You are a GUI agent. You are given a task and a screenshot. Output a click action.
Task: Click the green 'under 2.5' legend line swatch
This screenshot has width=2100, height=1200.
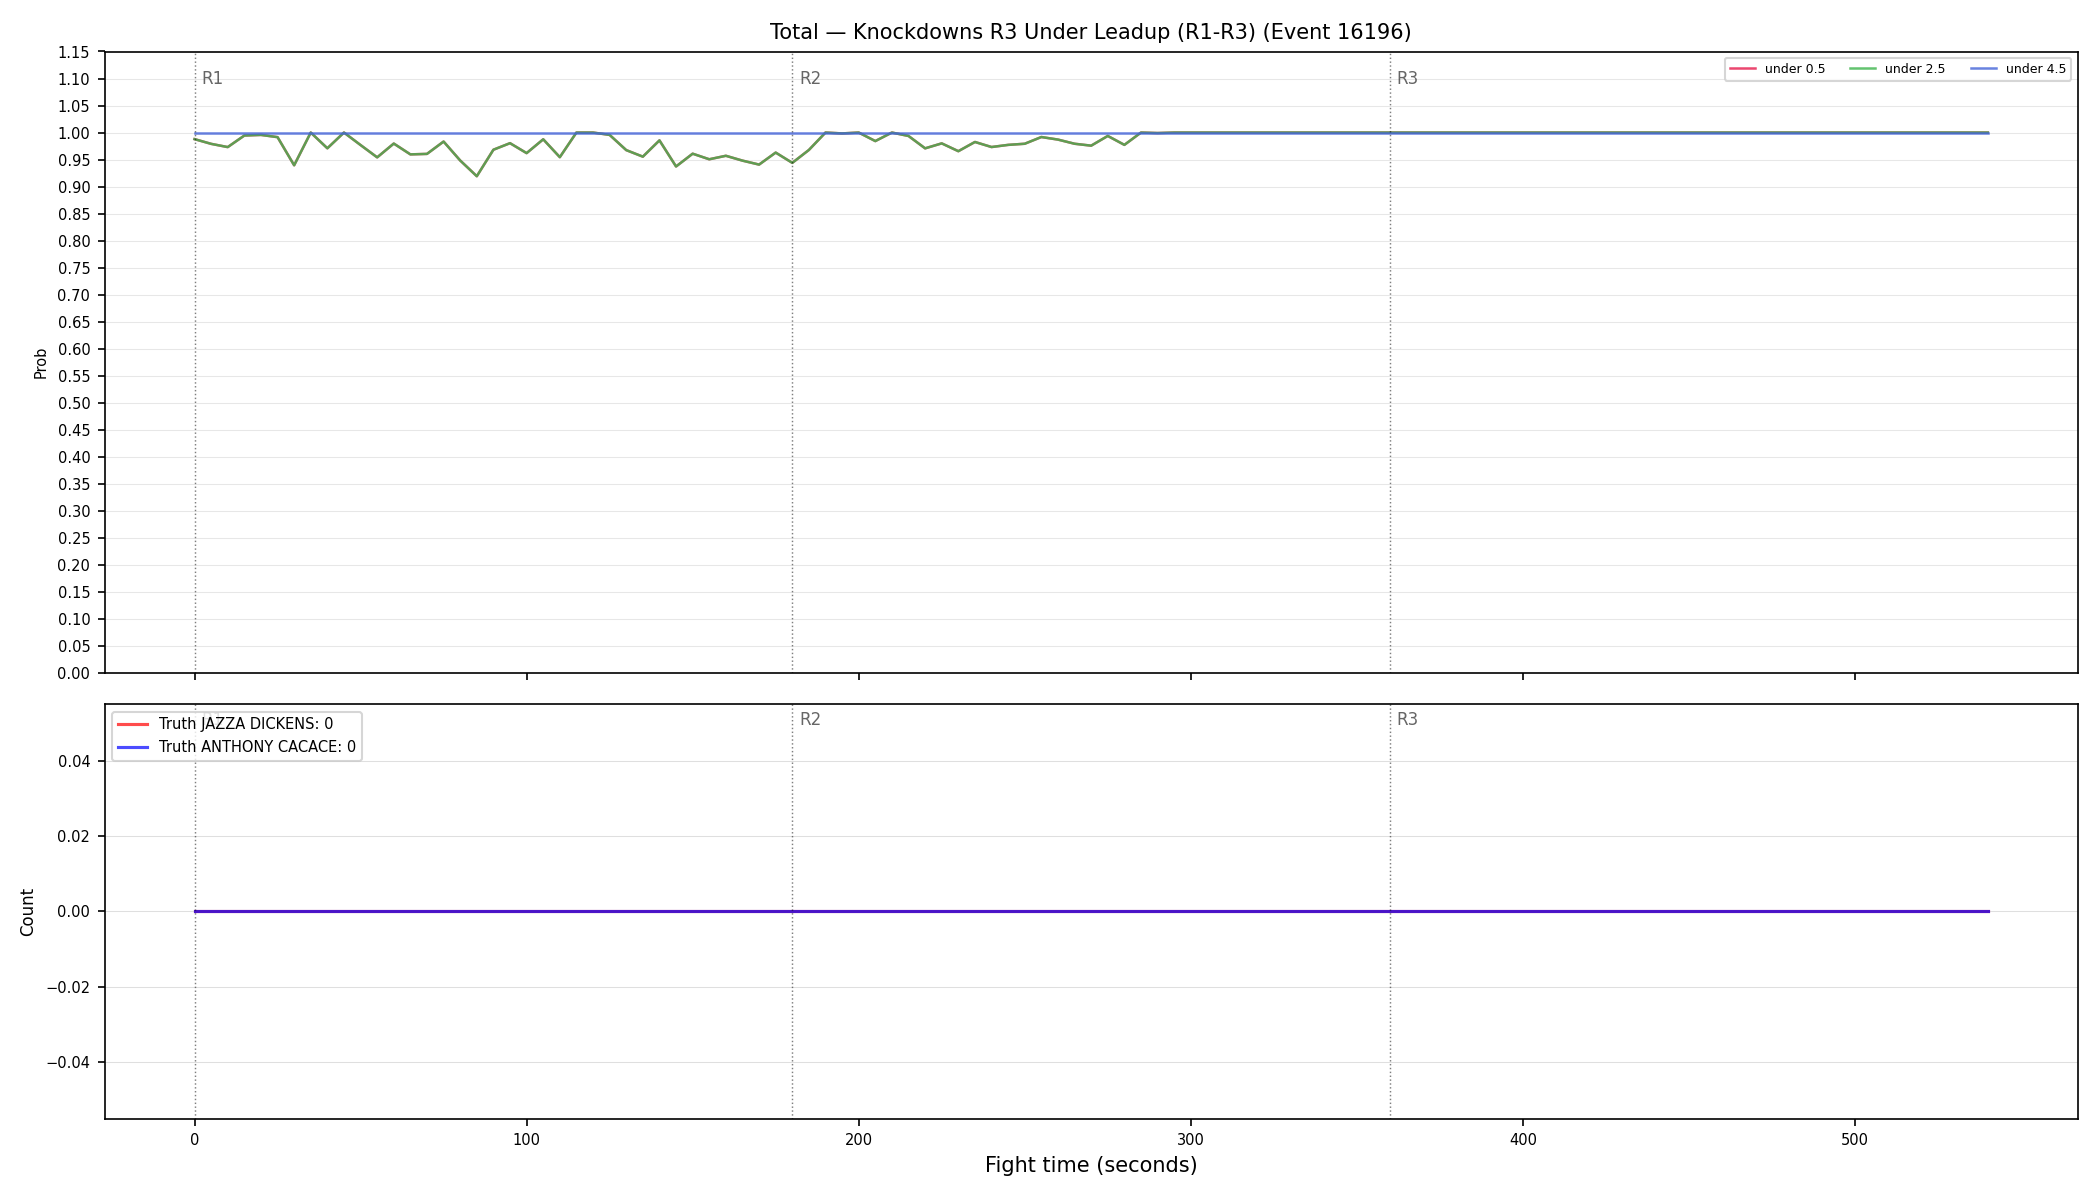click(1863, 69)
